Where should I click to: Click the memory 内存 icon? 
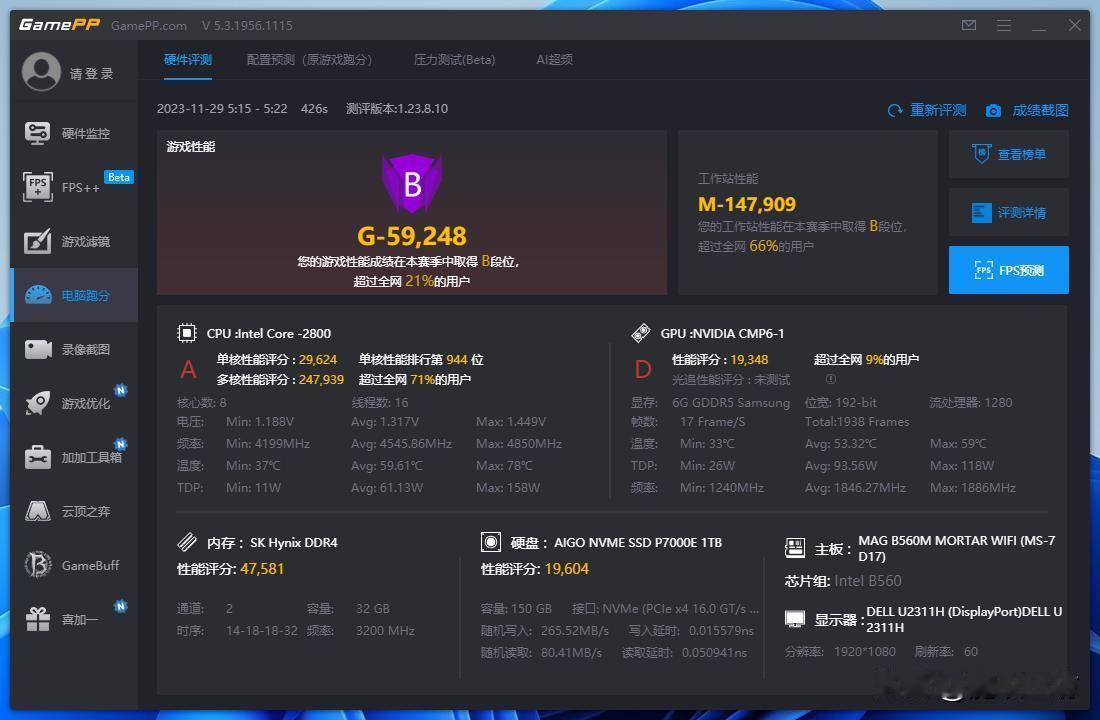click(187, 542)
